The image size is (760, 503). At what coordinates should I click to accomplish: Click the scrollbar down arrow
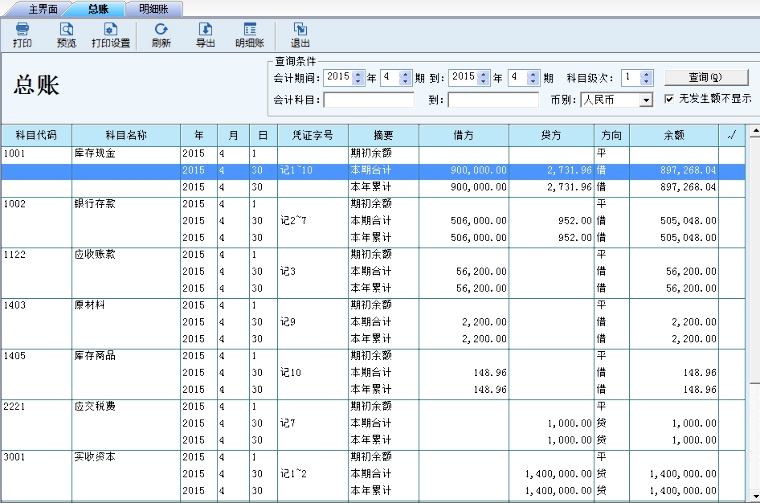click(x=755, y=496)
